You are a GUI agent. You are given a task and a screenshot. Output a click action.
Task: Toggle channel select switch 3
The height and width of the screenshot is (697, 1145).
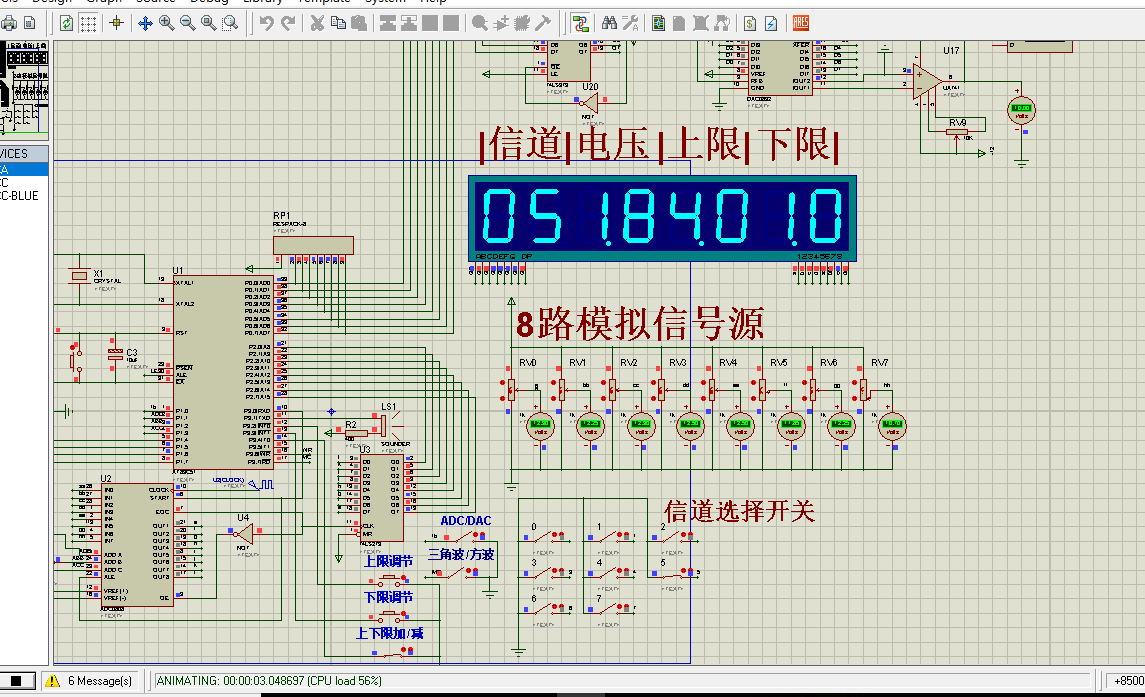[x=544, y=573]
